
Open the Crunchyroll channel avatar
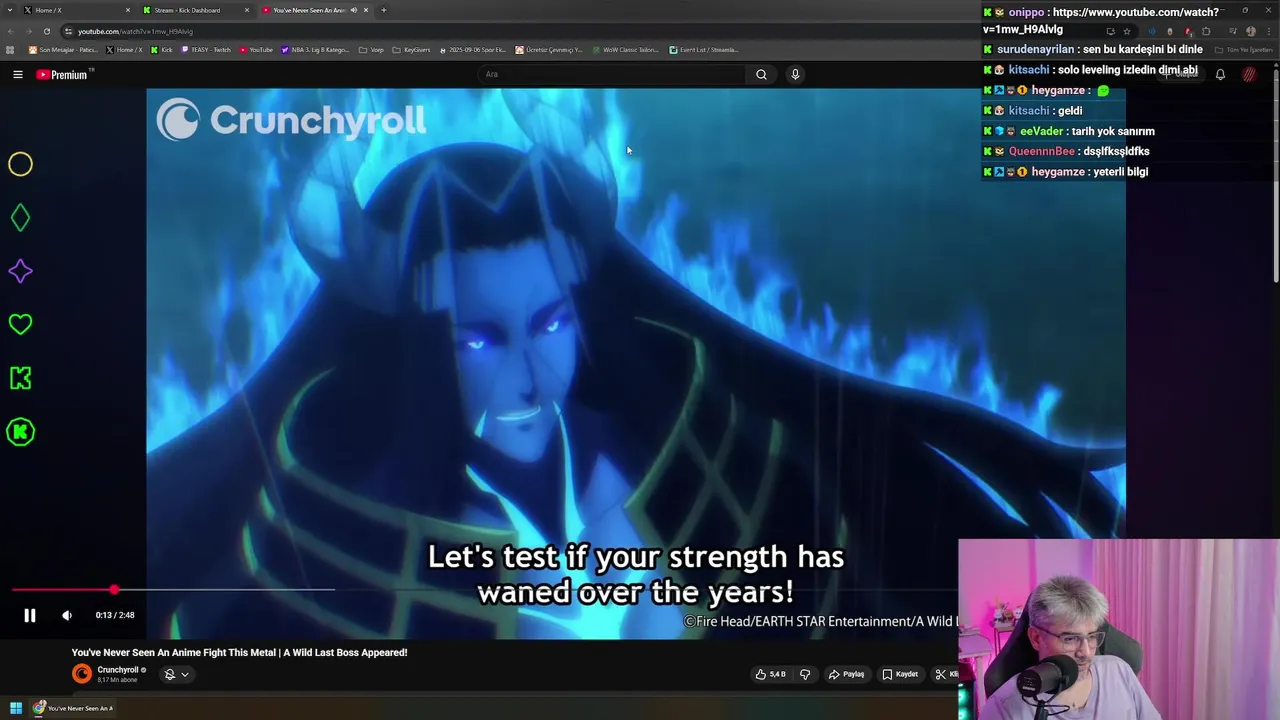click(x=82, y=674)
